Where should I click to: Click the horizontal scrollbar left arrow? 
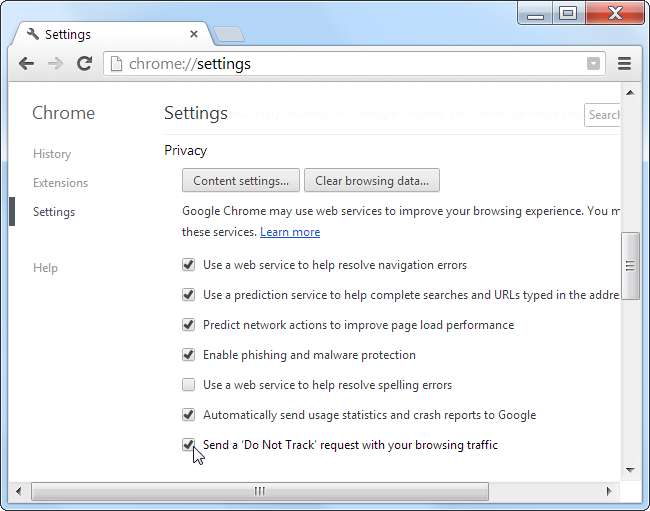click(x=19, y=491)
